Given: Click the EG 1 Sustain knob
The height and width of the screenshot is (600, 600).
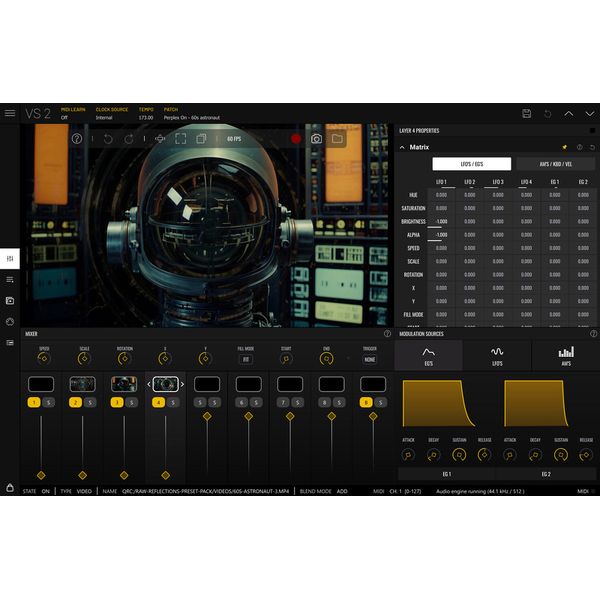Looking at the screenshot, I should 459,455.
